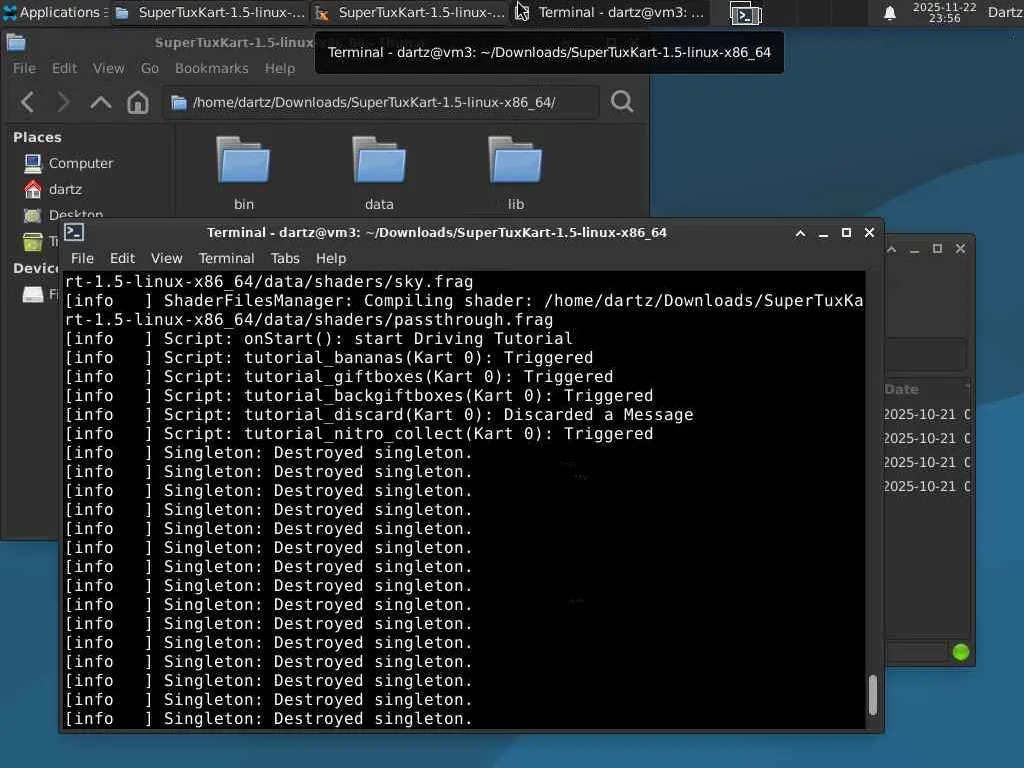Click the date and time clock
Screen dimensions: 1024x768
coord(944,12)
